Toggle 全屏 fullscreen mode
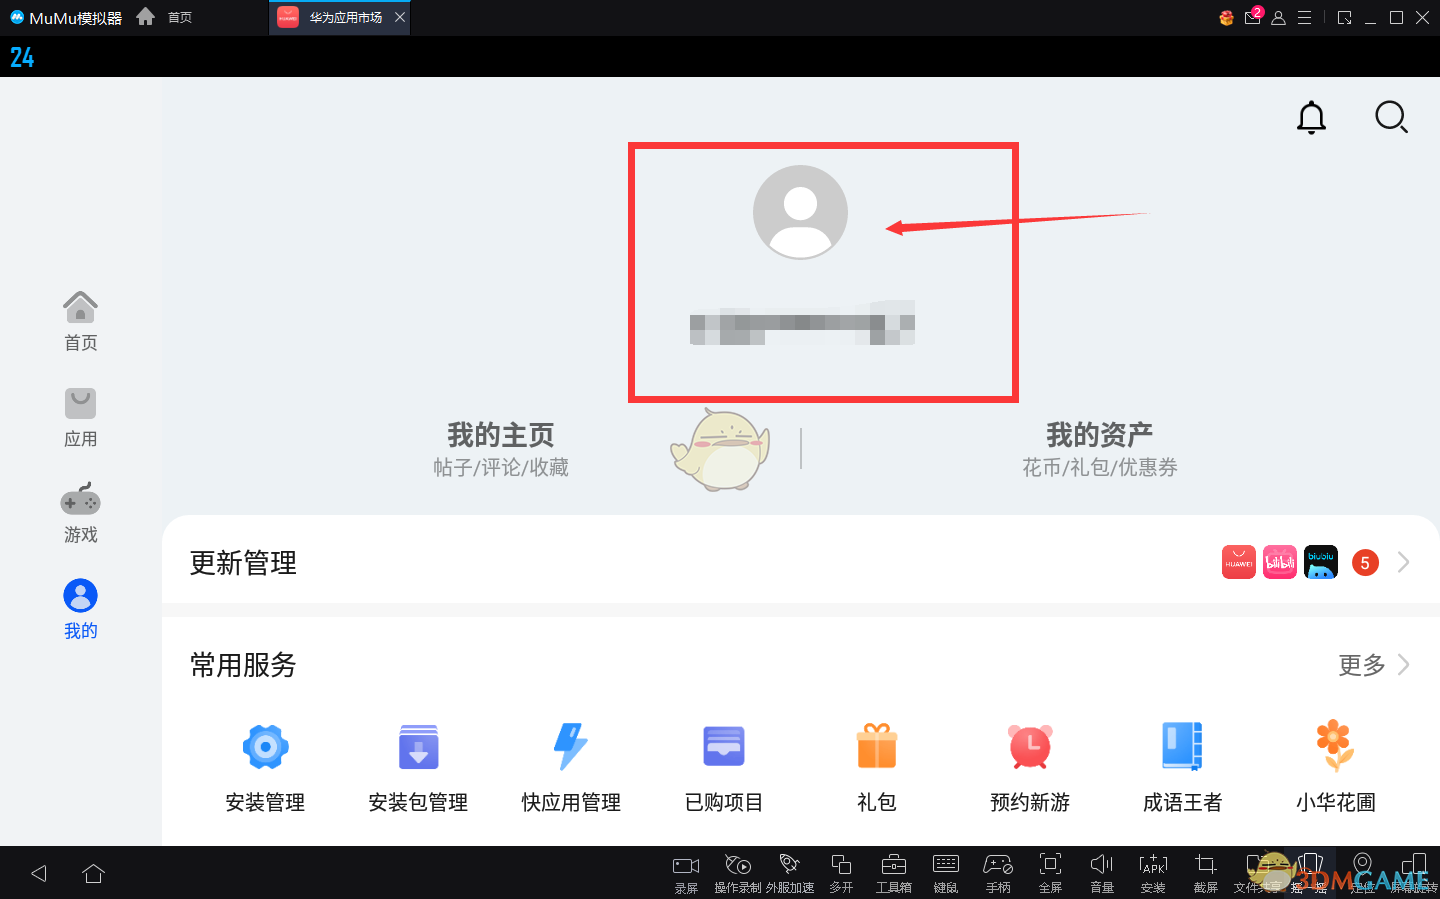This screenshot has width=1440, height=899. coord(1050,873)
